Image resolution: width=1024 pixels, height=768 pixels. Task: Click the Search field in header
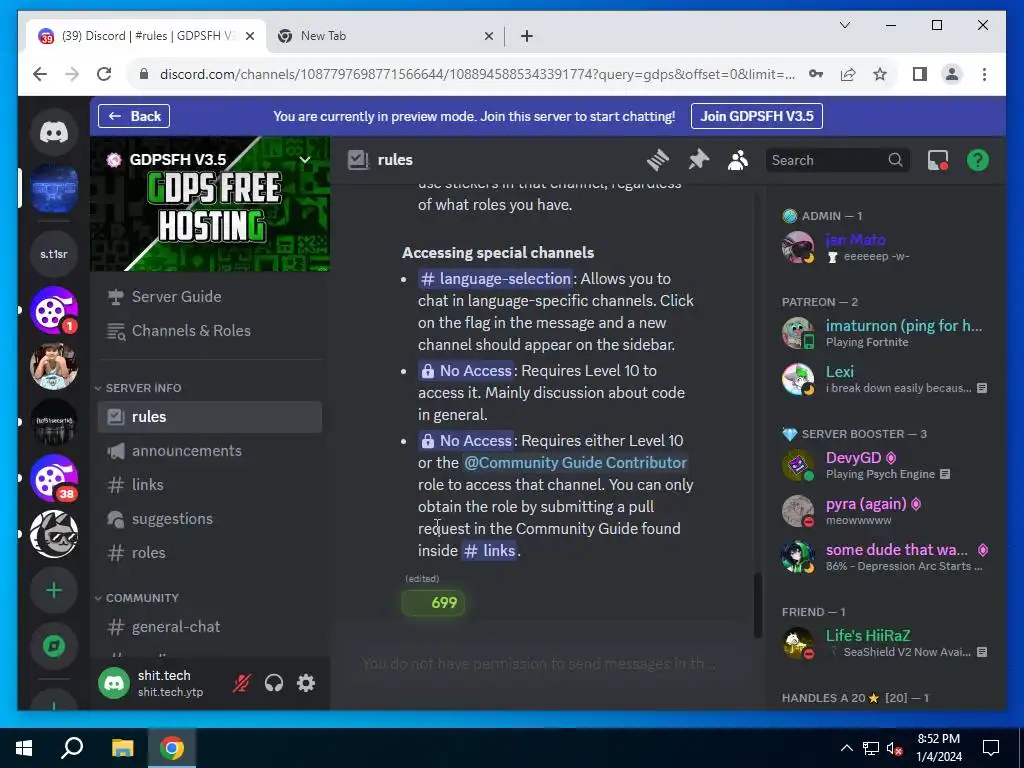coord(837,160)
